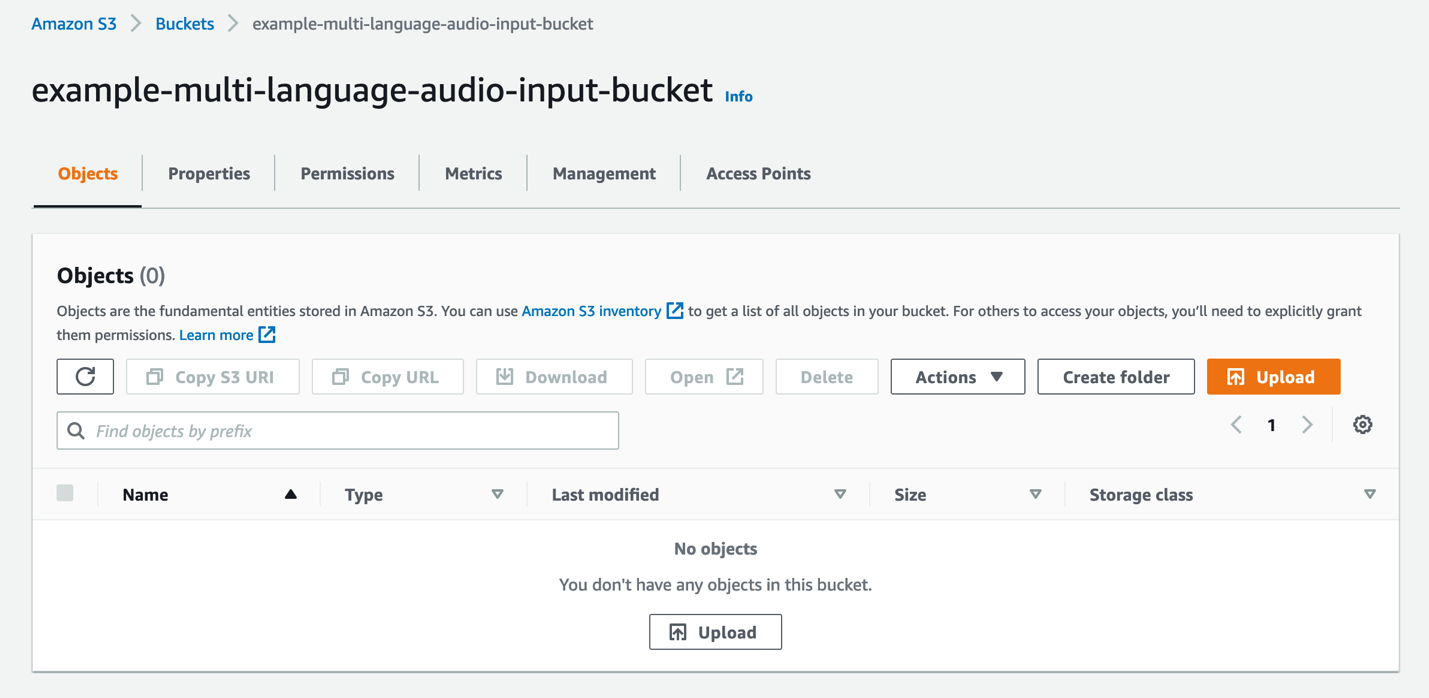Viewport: 1429px width, 698px height.
Task: Expand the Actions dropdown menu
Action: 957,377
